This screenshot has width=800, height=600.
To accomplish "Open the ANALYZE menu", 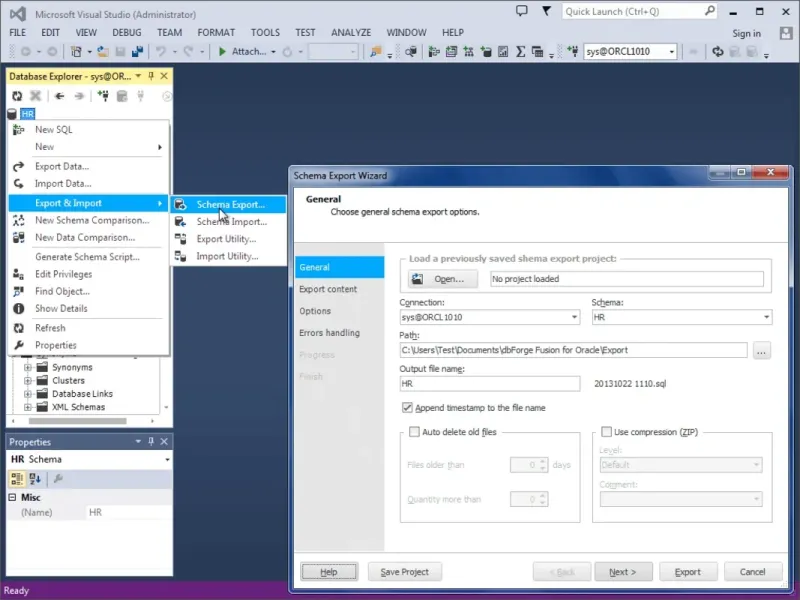I will tap(351, 32).
